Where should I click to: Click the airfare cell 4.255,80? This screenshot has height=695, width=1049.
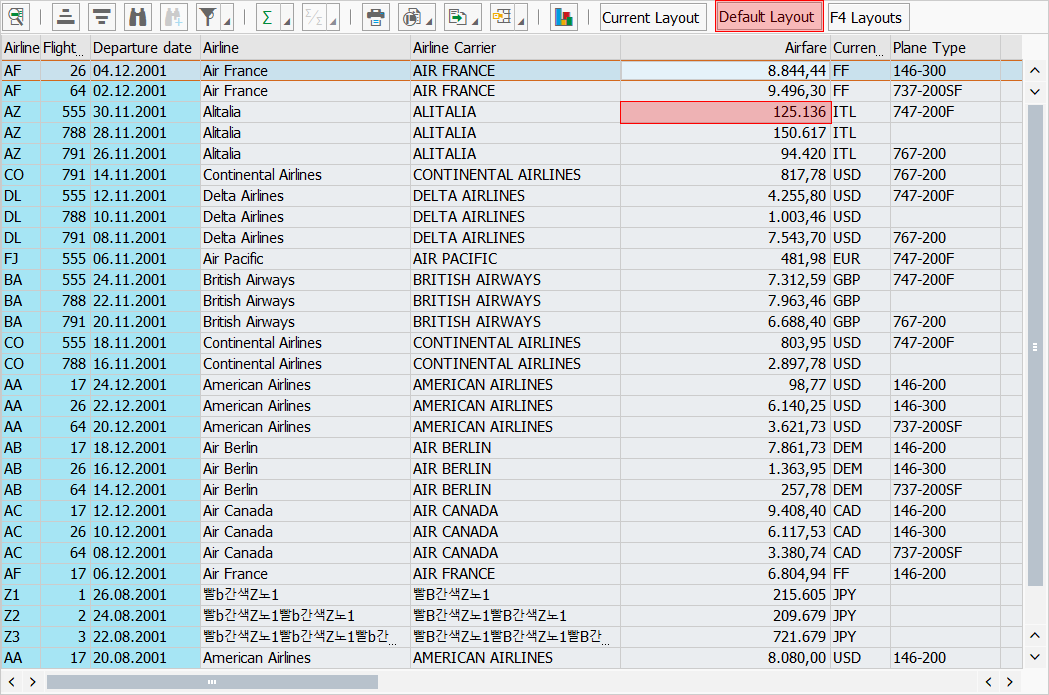pos(726,196)
